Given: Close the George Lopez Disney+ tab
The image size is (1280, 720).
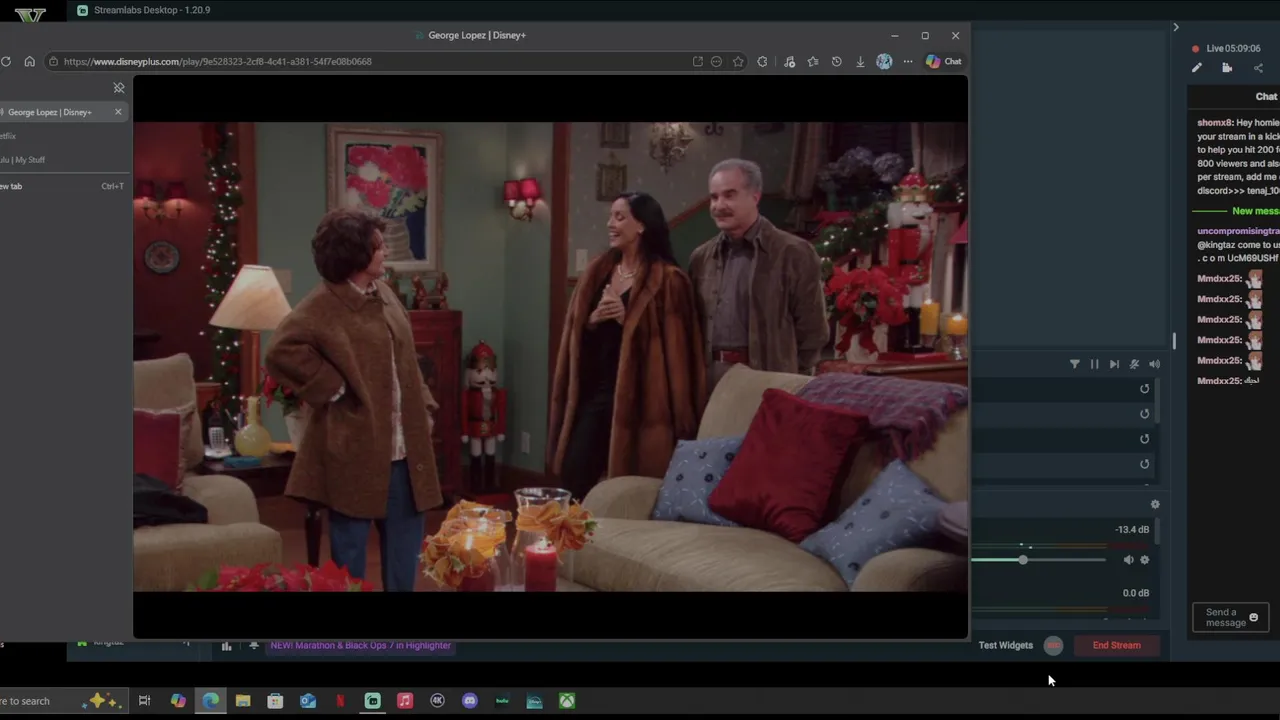Looking at the screenshot, I should [x=118, y=112].
